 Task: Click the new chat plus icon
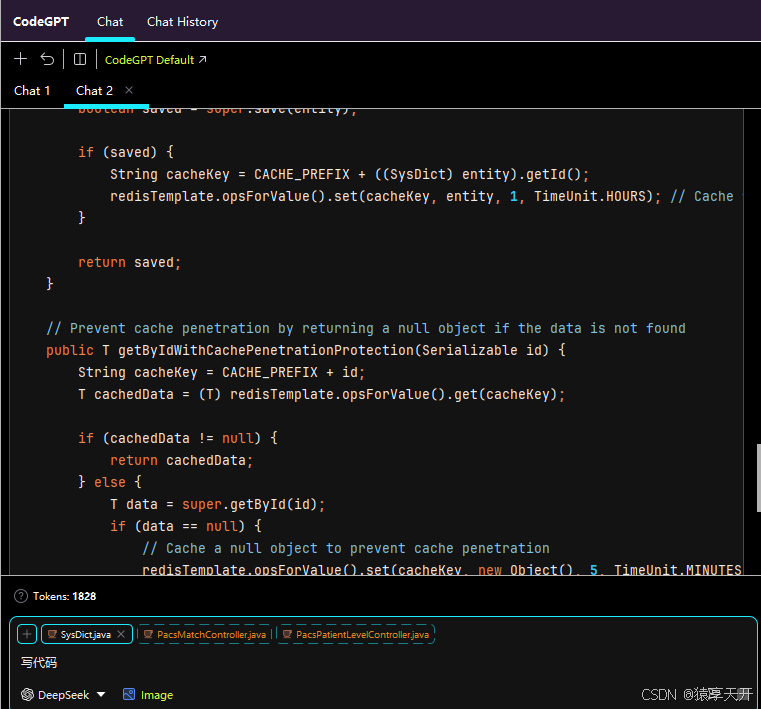tap(20, 59)
